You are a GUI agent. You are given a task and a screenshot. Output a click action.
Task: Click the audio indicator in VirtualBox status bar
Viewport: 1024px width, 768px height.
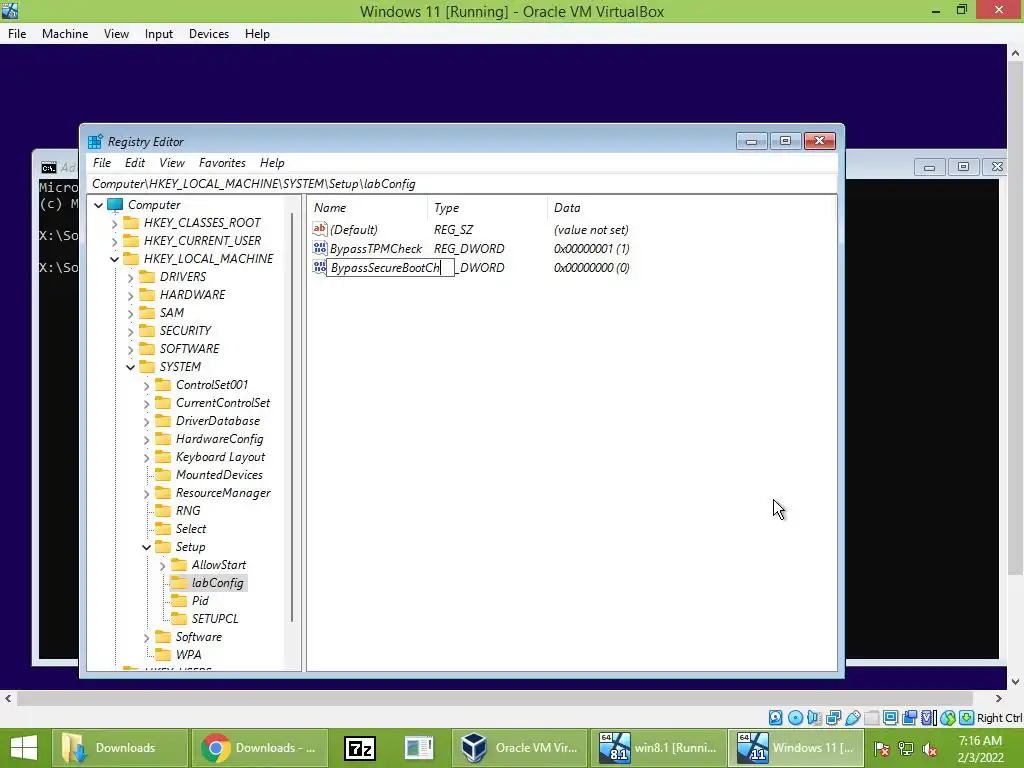click(814, 718)
